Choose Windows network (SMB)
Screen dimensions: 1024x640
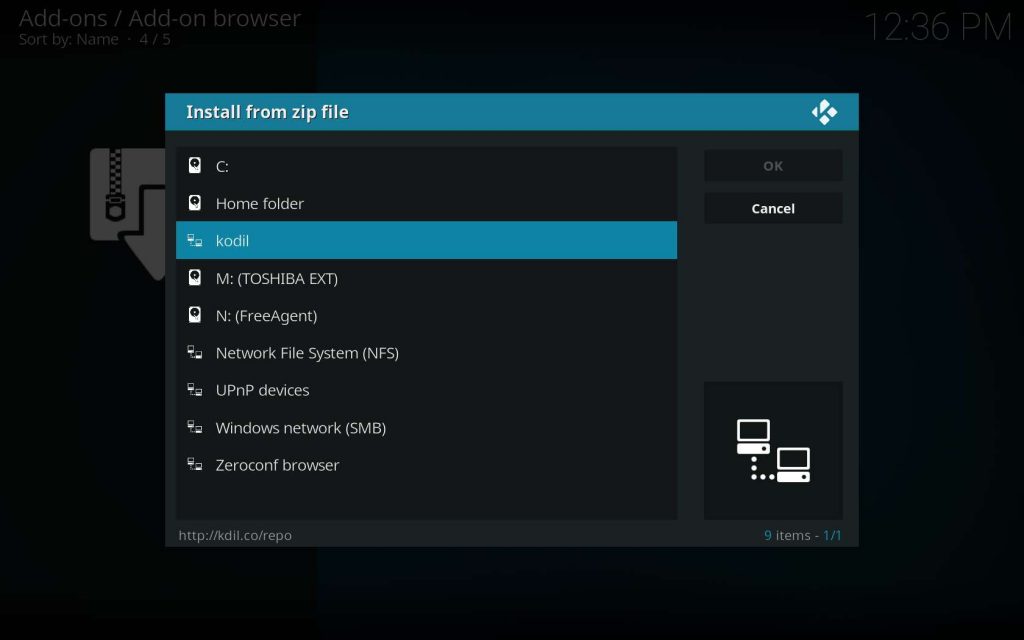(x=426, y=428)
